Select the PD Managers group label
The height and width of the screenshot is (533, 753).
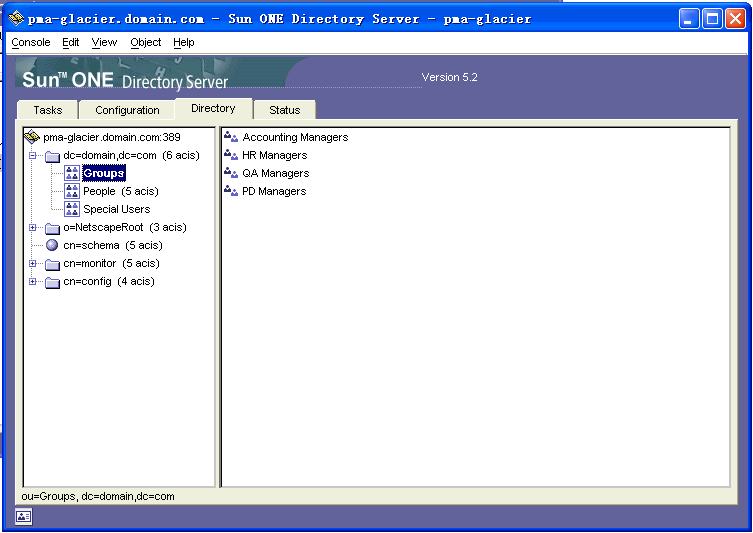pyautogui.click(x=274, y=191)
